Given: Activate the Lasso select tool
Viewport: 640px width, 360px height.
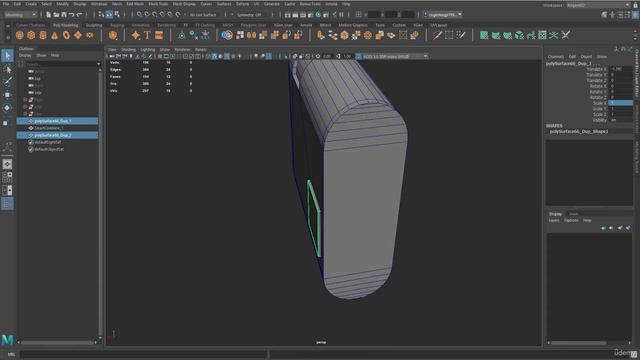Looking at the screenshot, I should (x=7, y=69).
